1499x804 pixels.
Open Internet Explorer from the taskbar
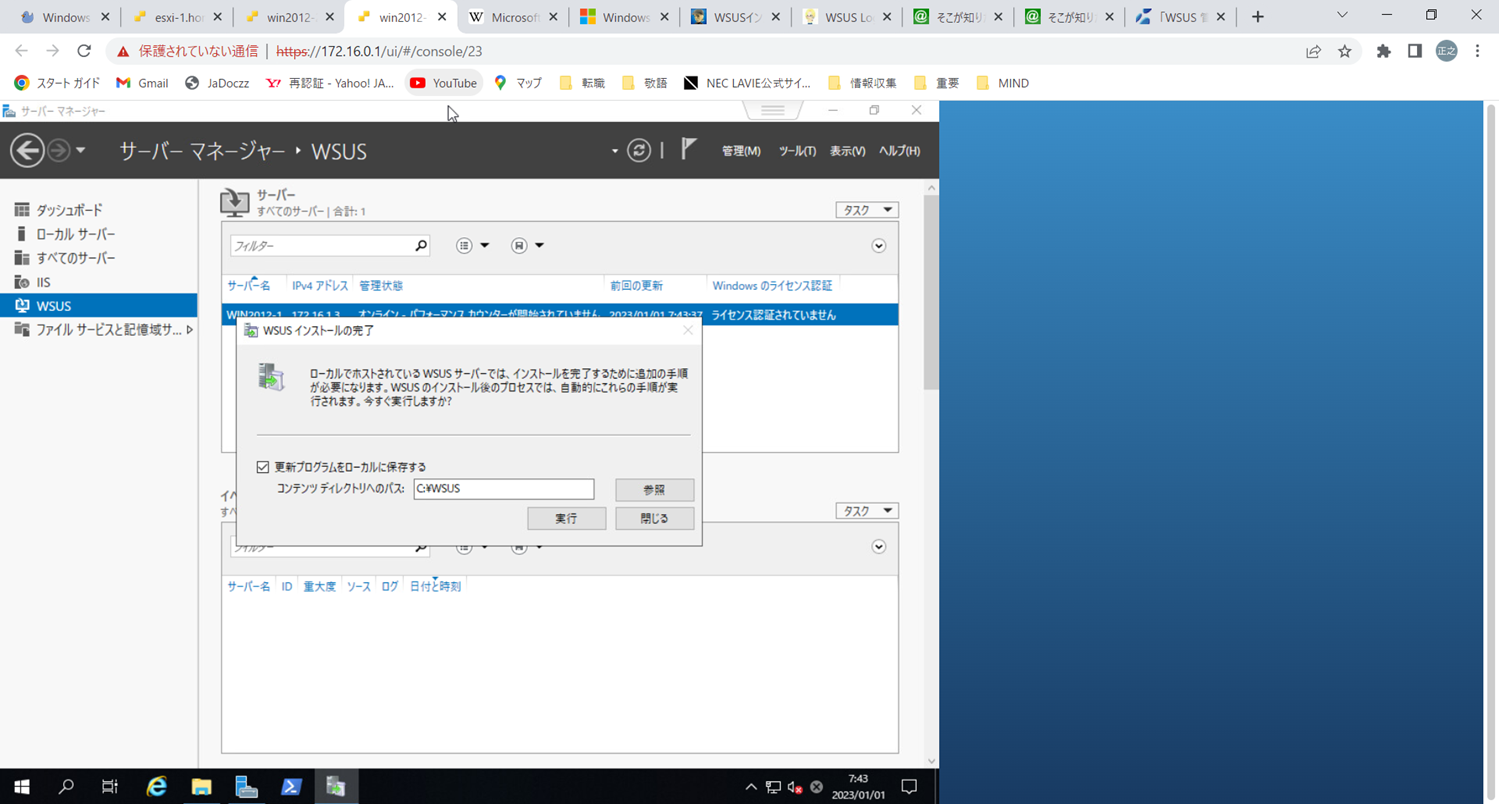(157, 787)
